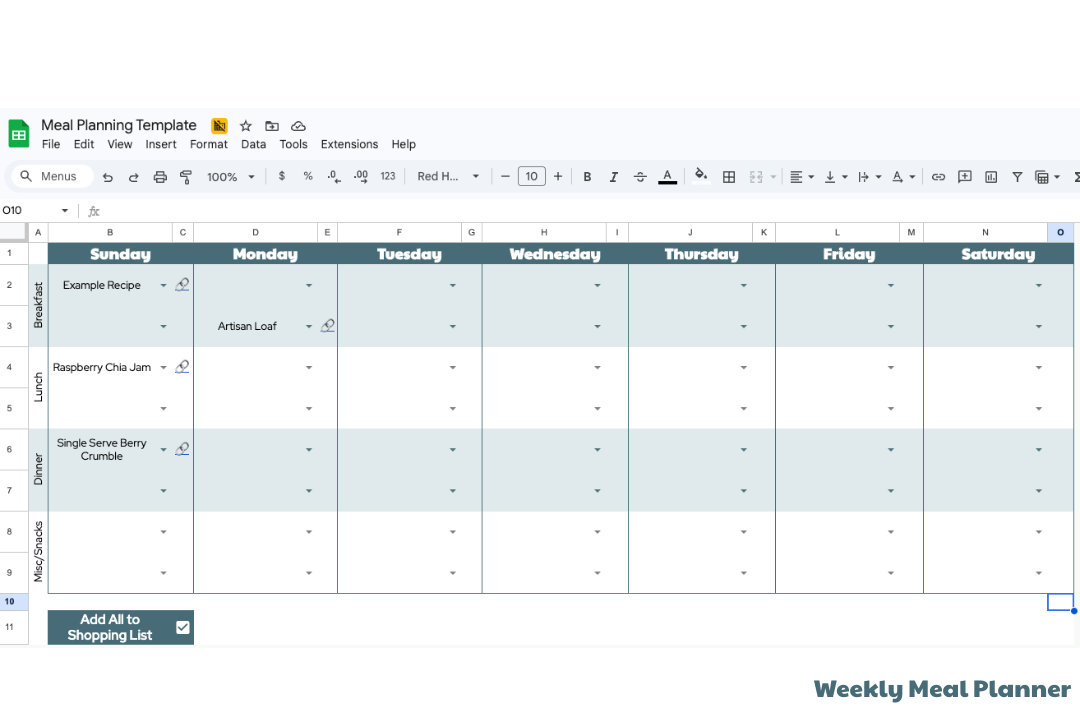The image size is (1080, 720).
Task: Select column header N
Action: [x=985, y=232]
